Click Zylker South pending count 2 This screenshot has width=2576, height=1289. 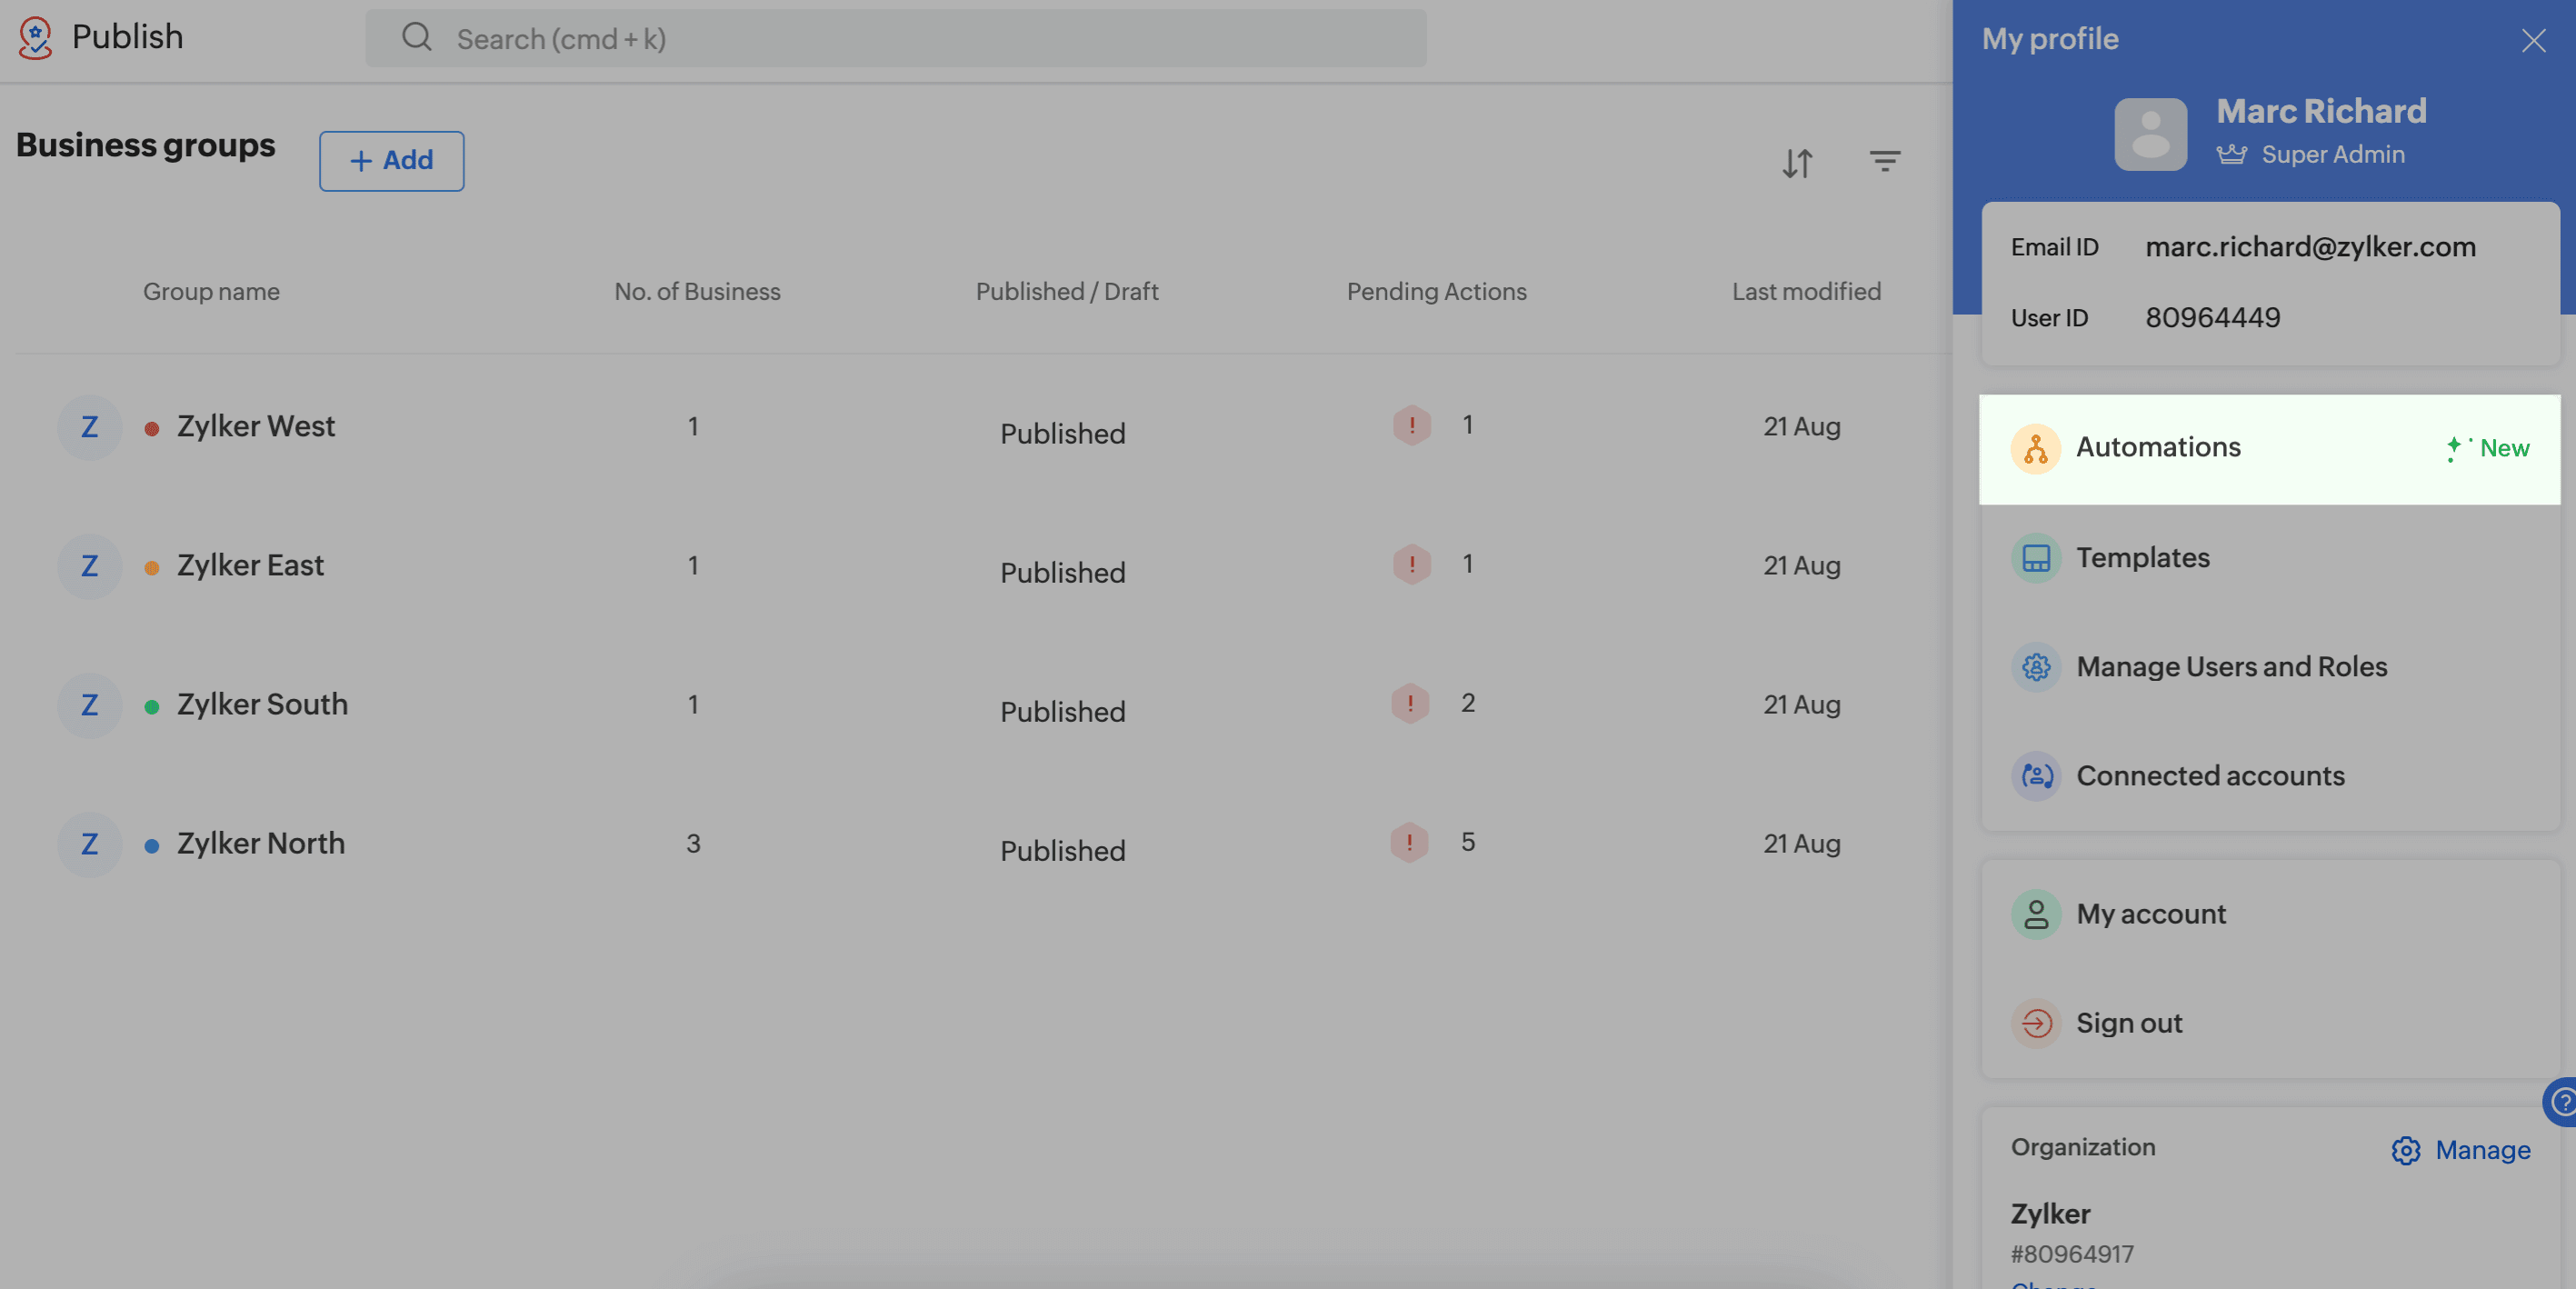click(1467, 703)
